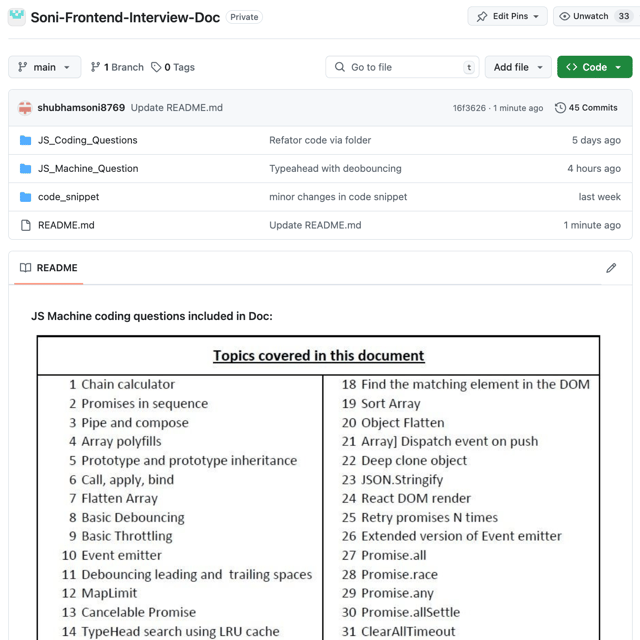Click the tag icon next to Tags
The height and width of the screenshot is (640, 640).
(156, 67)
